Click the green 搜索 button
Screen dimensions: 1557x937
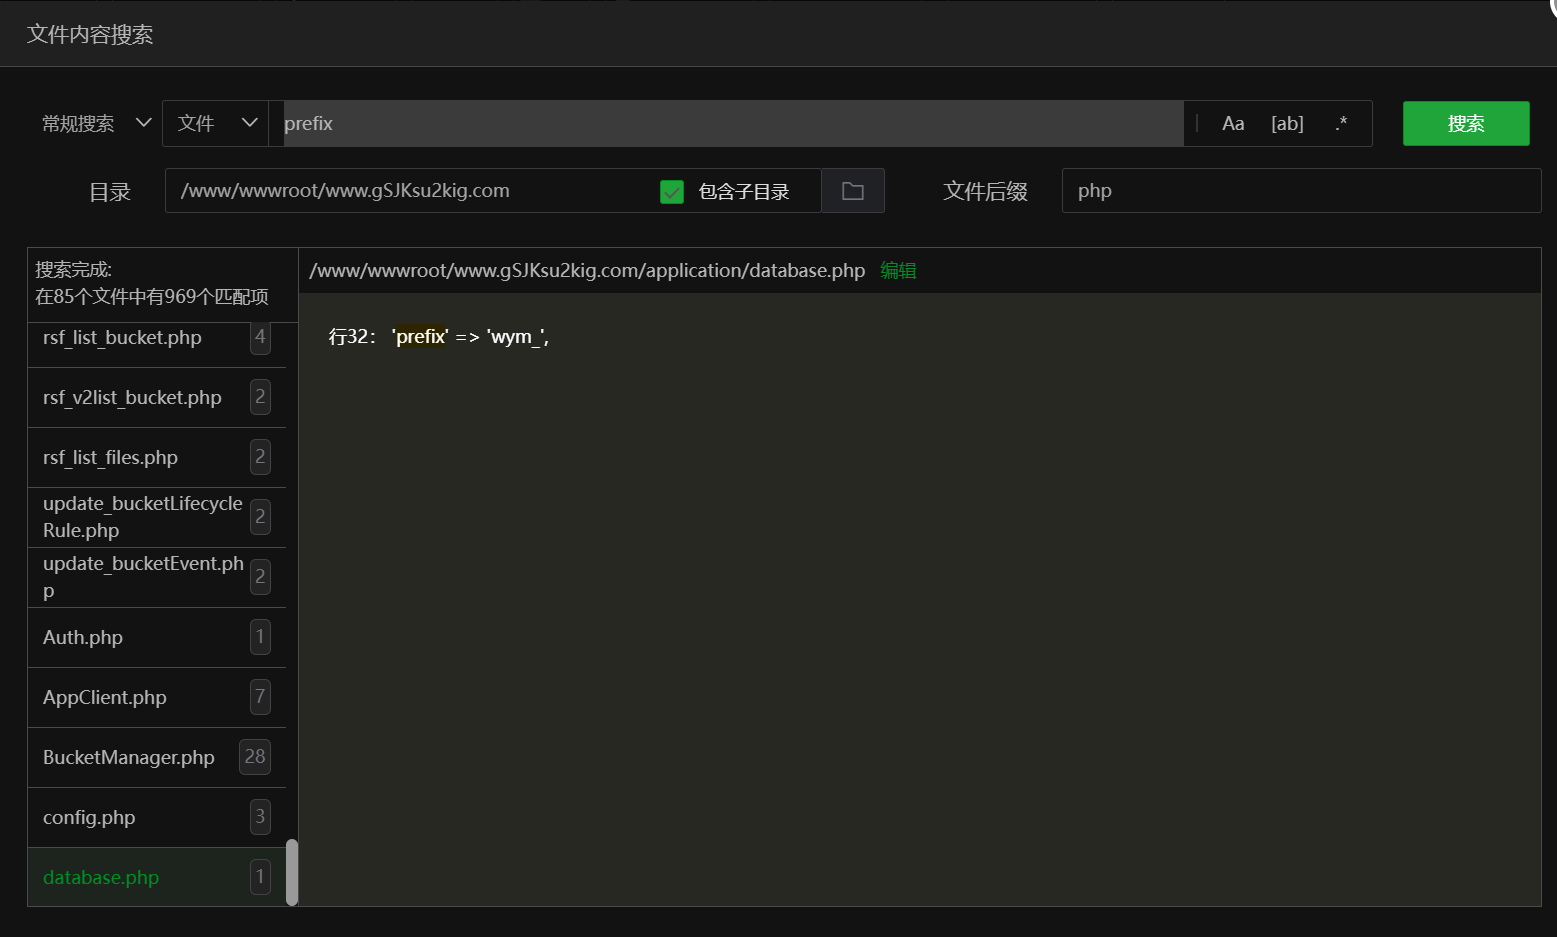pyautogui.click(x=1465, y=124)
